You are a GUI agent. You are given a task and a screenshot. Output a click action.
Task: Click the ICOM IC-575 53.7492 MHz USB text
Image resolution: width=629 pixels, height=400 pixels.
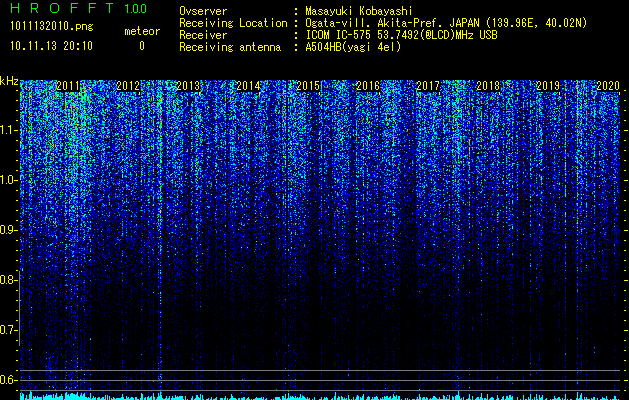click(x=401, y=35)
